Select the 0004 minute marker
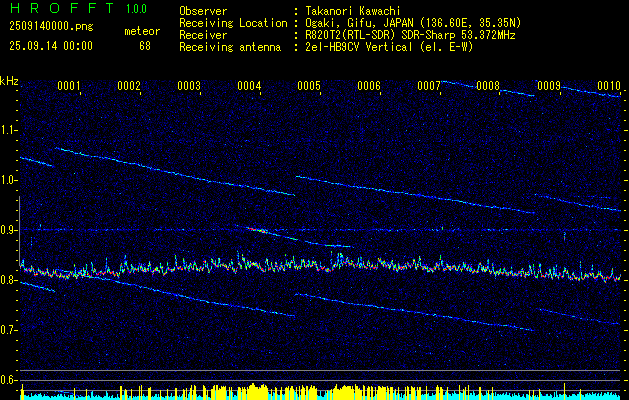The image size is (629, 400). pos(249,87)
